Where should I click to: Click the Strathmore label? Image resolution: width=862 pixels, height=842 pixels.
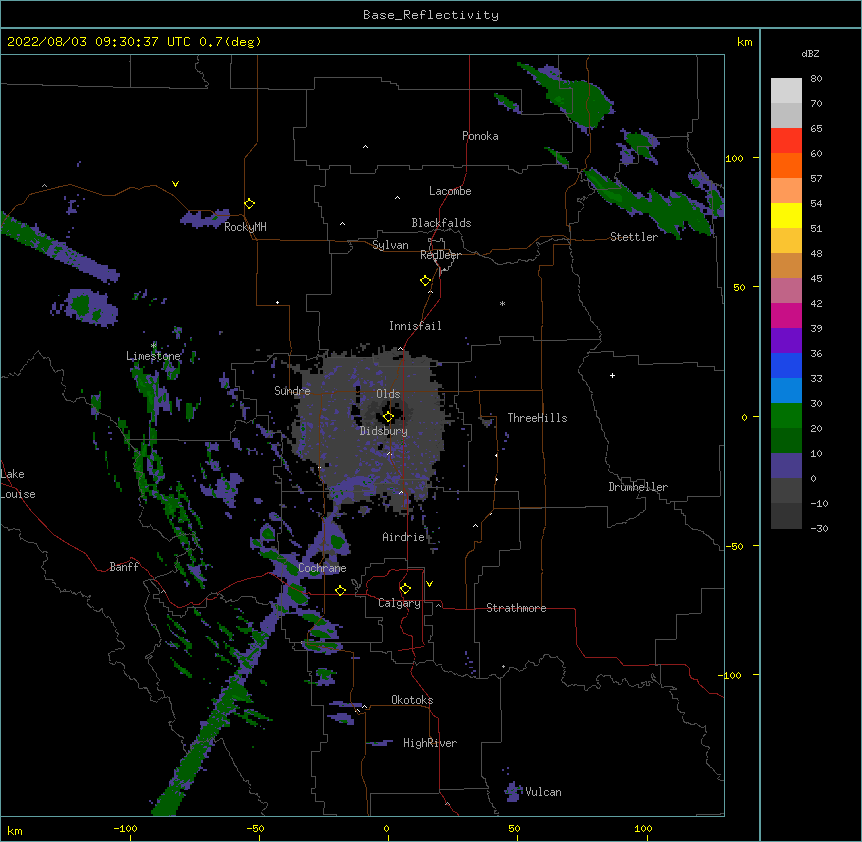(516, 608)
